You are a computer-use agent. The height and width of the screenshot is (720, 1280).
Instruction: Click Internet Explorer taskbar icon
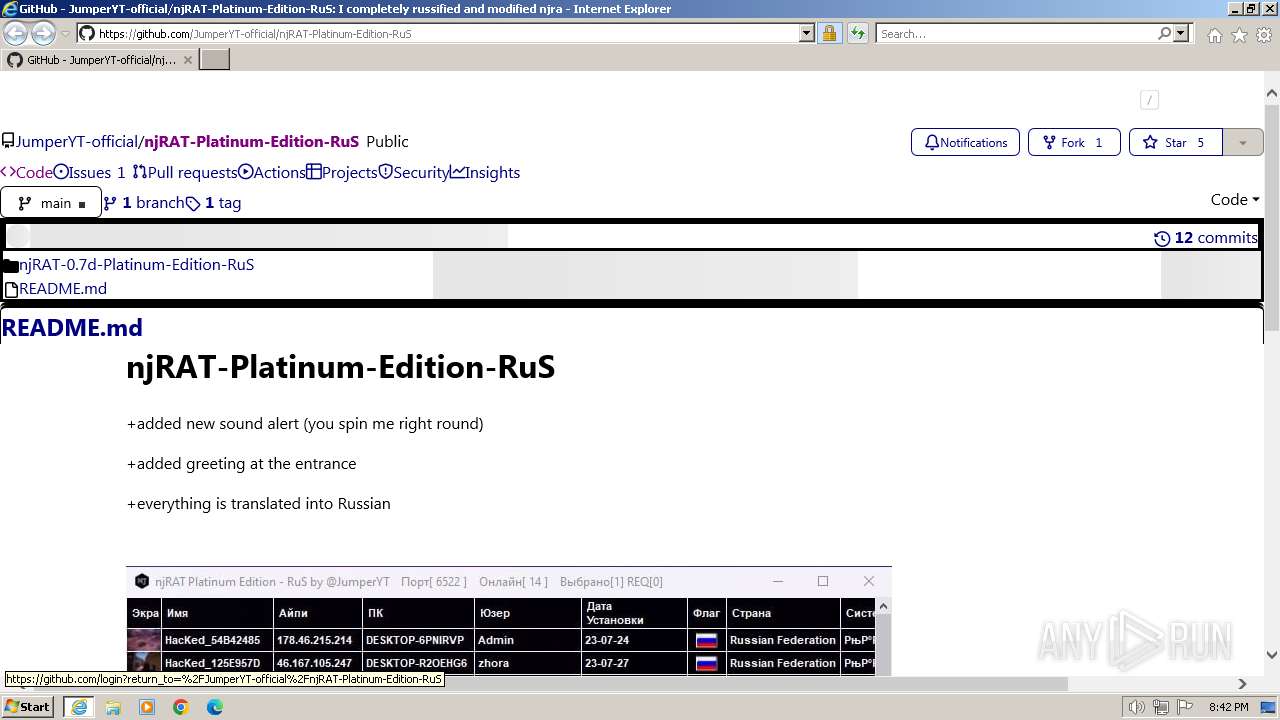click(x=79, y=707)
